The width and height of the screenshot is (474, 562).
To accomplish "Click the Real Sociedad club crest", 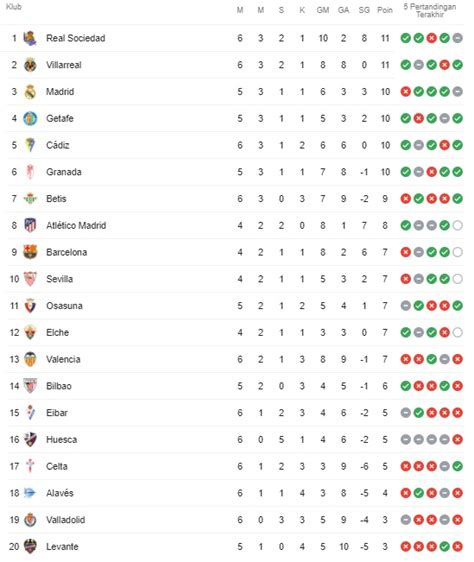I will click(30, 38).
